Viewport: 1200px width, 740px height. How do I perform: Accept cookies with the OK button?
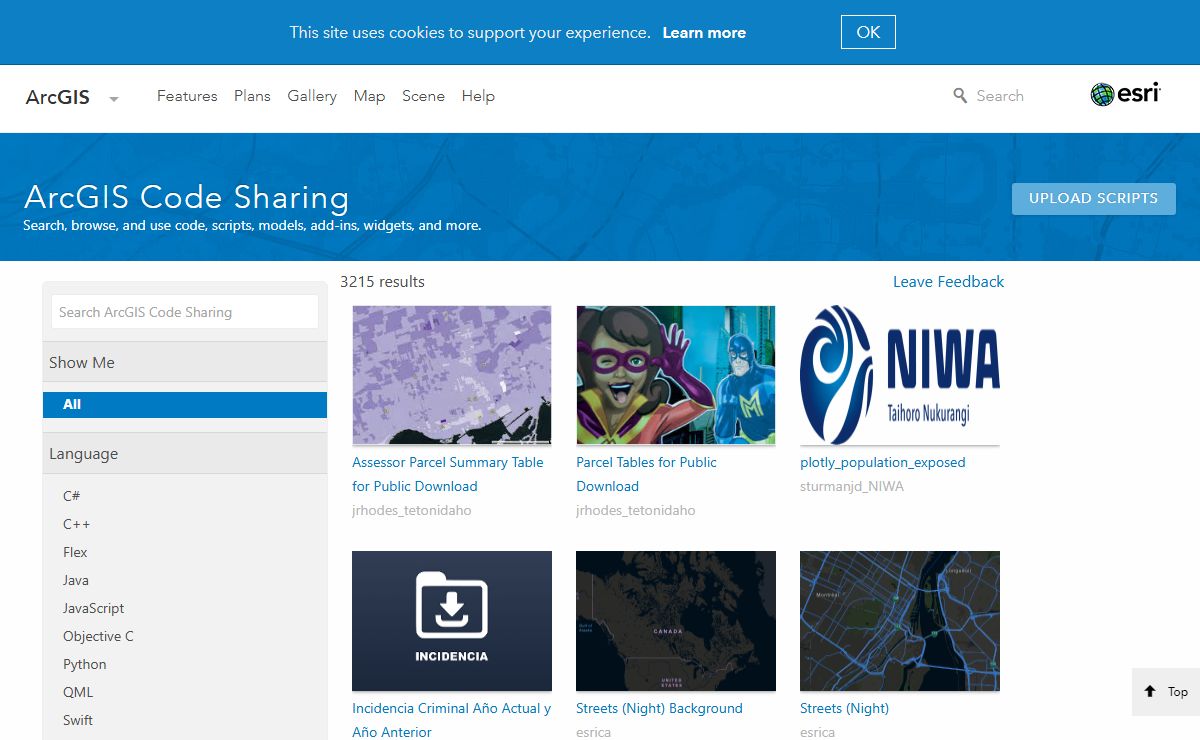(868, 32)
